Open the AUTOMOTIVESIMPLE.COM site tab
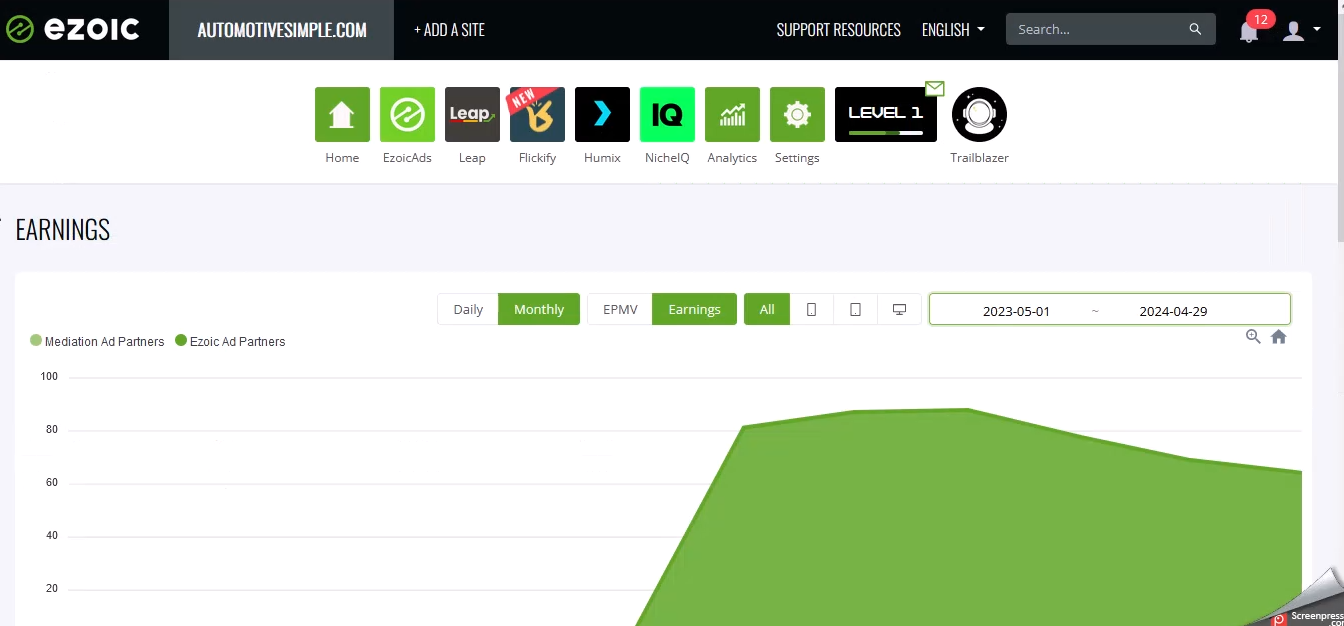Viewport: 1344px width, 626px height. pyautogui.click(x=282, y=30)
